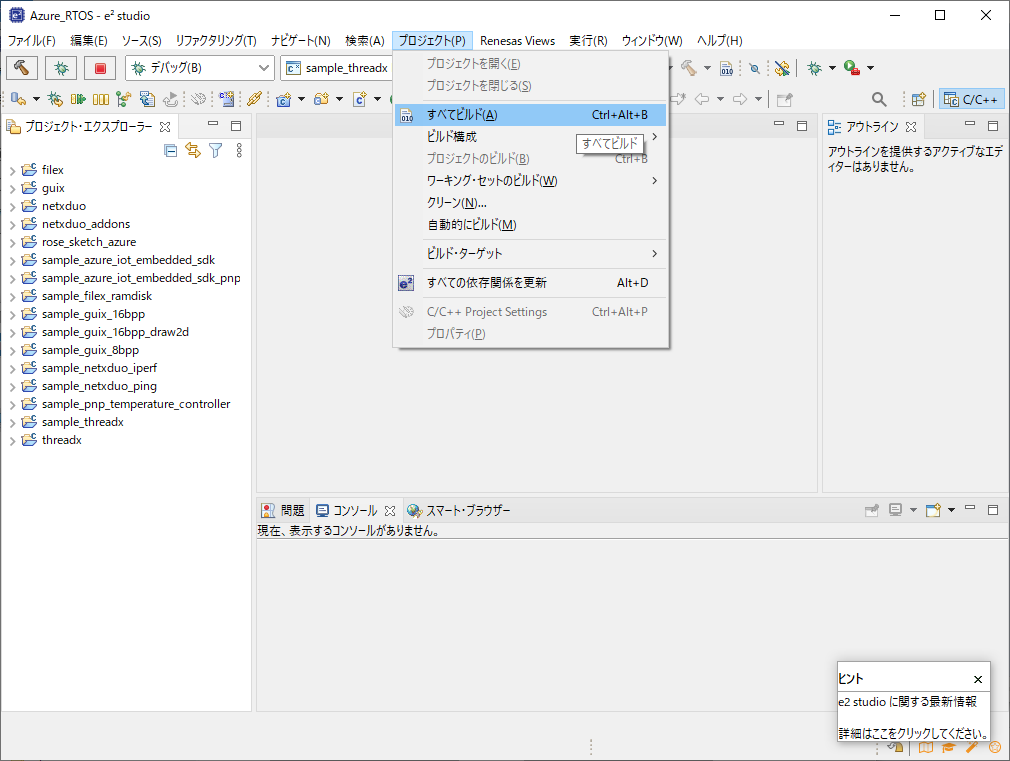The image size is (1010, 761).
Task: Click the new C source file icon
Action: coord(360,99)
